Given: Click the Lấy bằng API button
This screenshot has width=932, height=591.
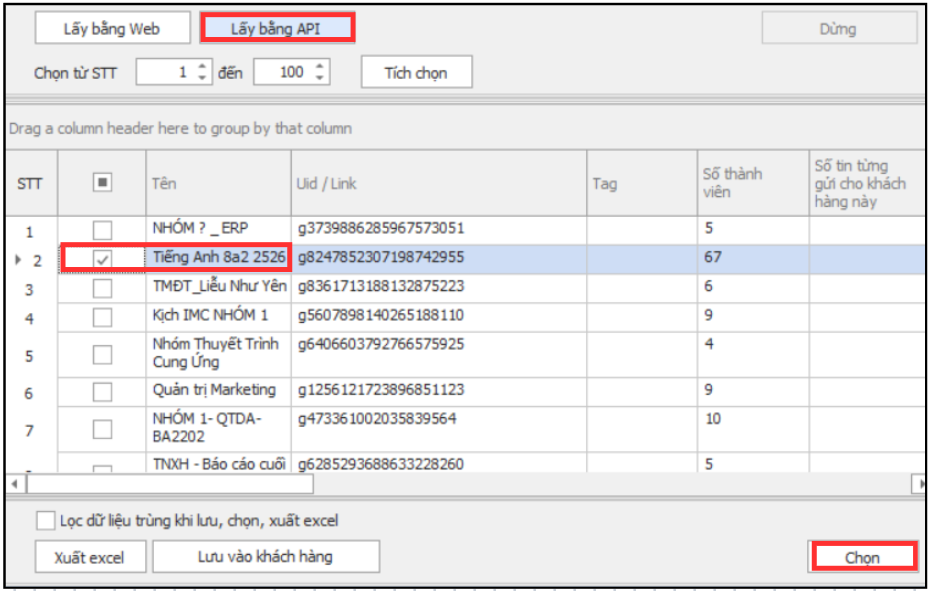Looking at the screenshot, I should (277, 29).
